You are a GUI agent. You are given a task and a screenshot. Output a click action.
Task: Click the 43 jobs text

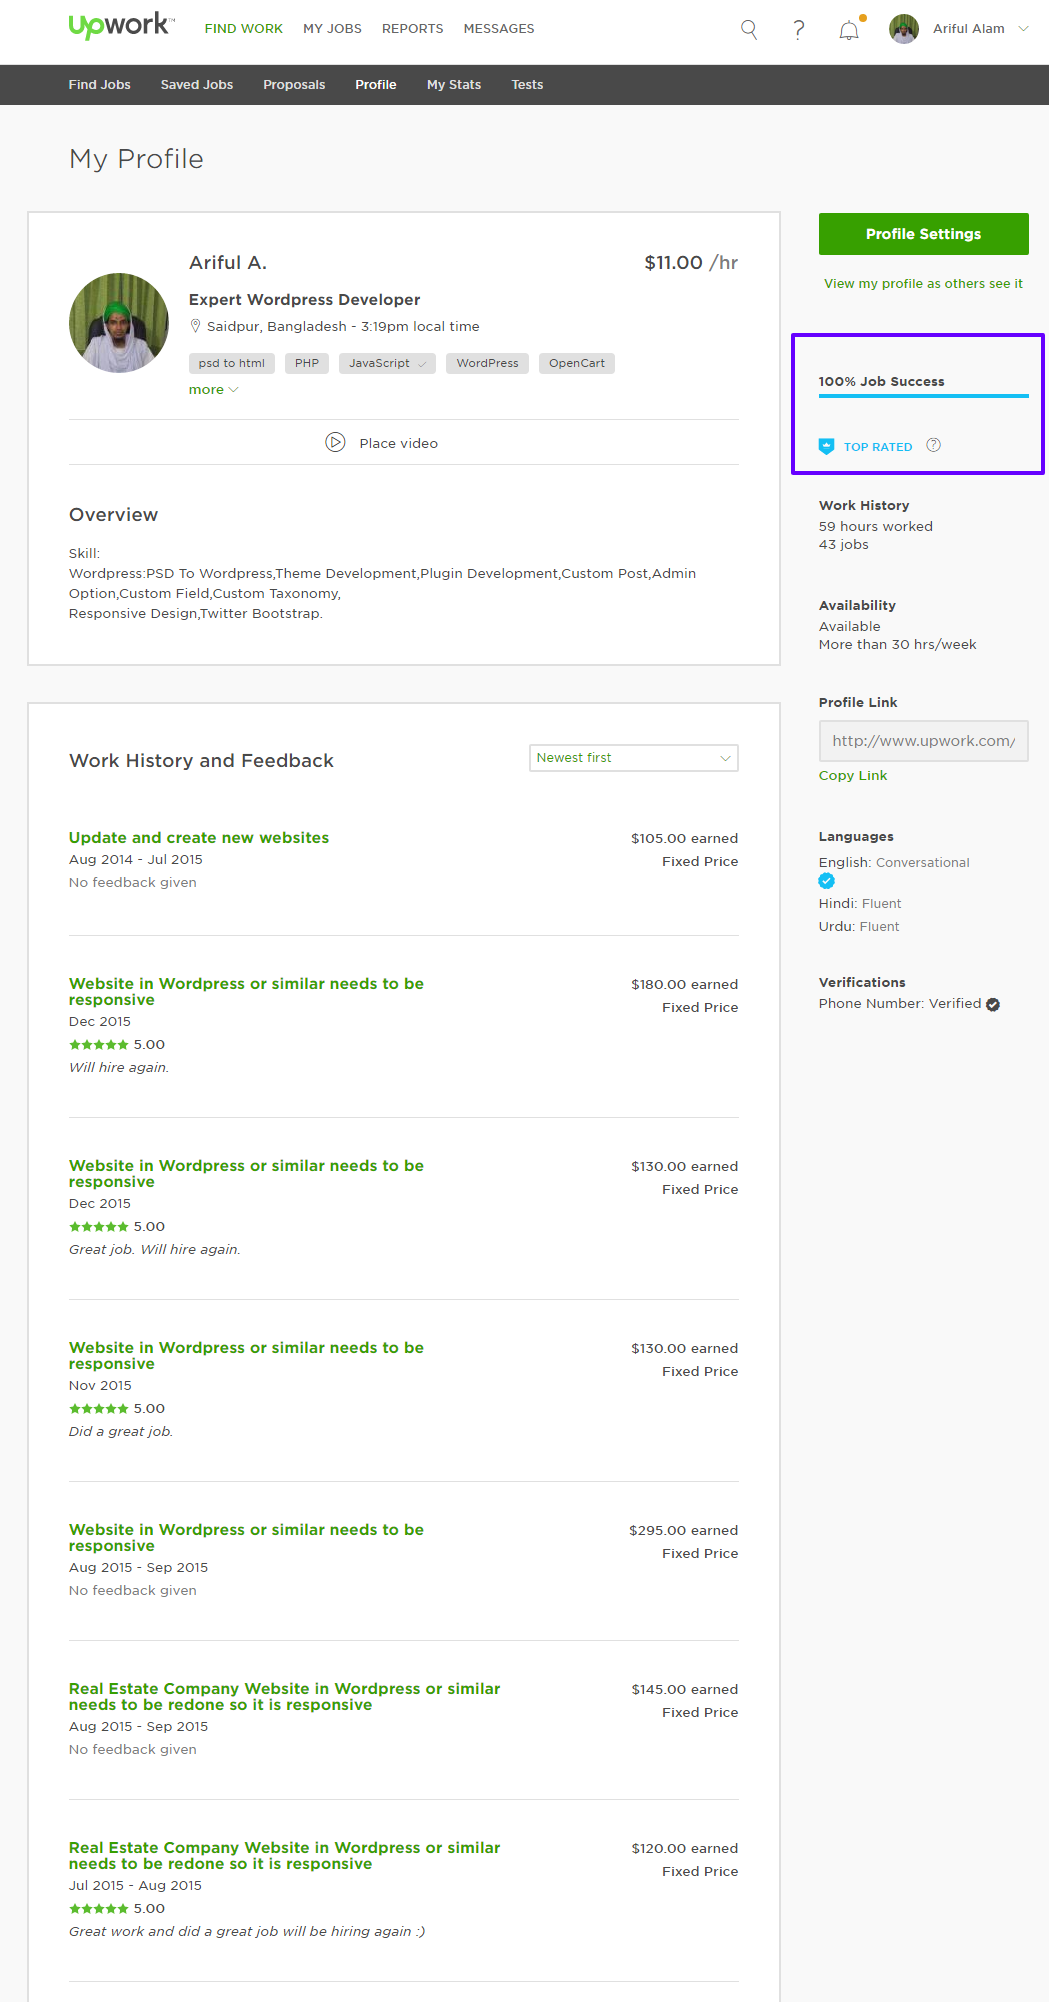click(x=844, y=545)
